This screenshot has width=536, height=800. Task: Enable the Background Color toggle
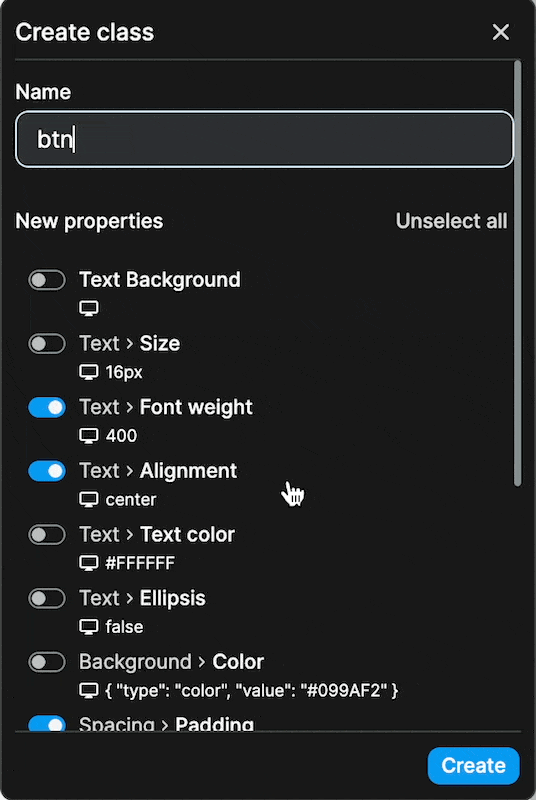(x=47, y=662)
